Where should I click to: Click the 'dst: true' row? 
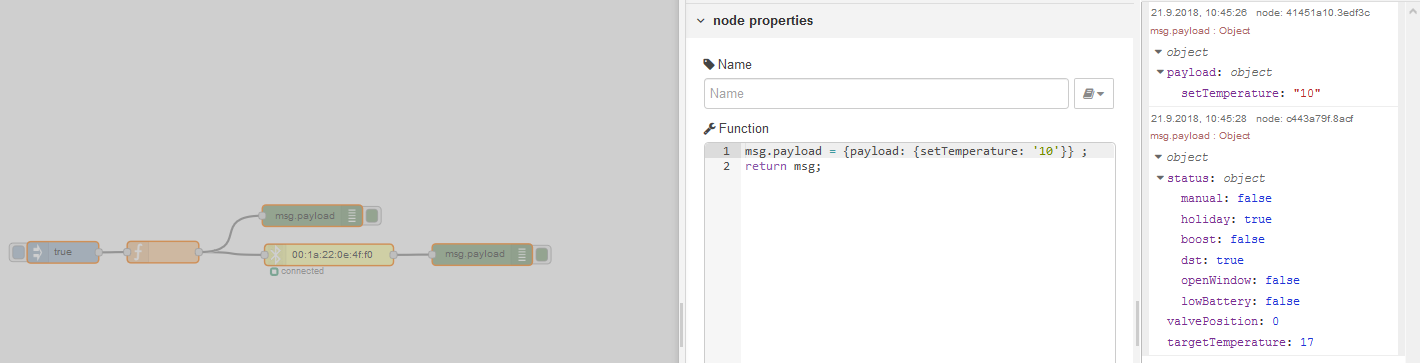point(1212,260)
